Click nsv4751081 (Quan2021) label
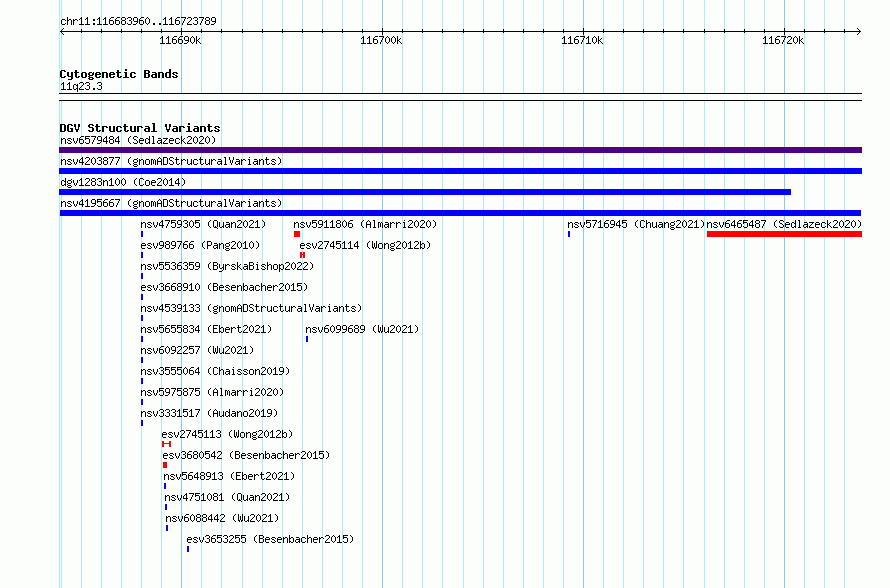Image resolution: width=890 pixels, height=588 pixels. [x=227, y=497]
